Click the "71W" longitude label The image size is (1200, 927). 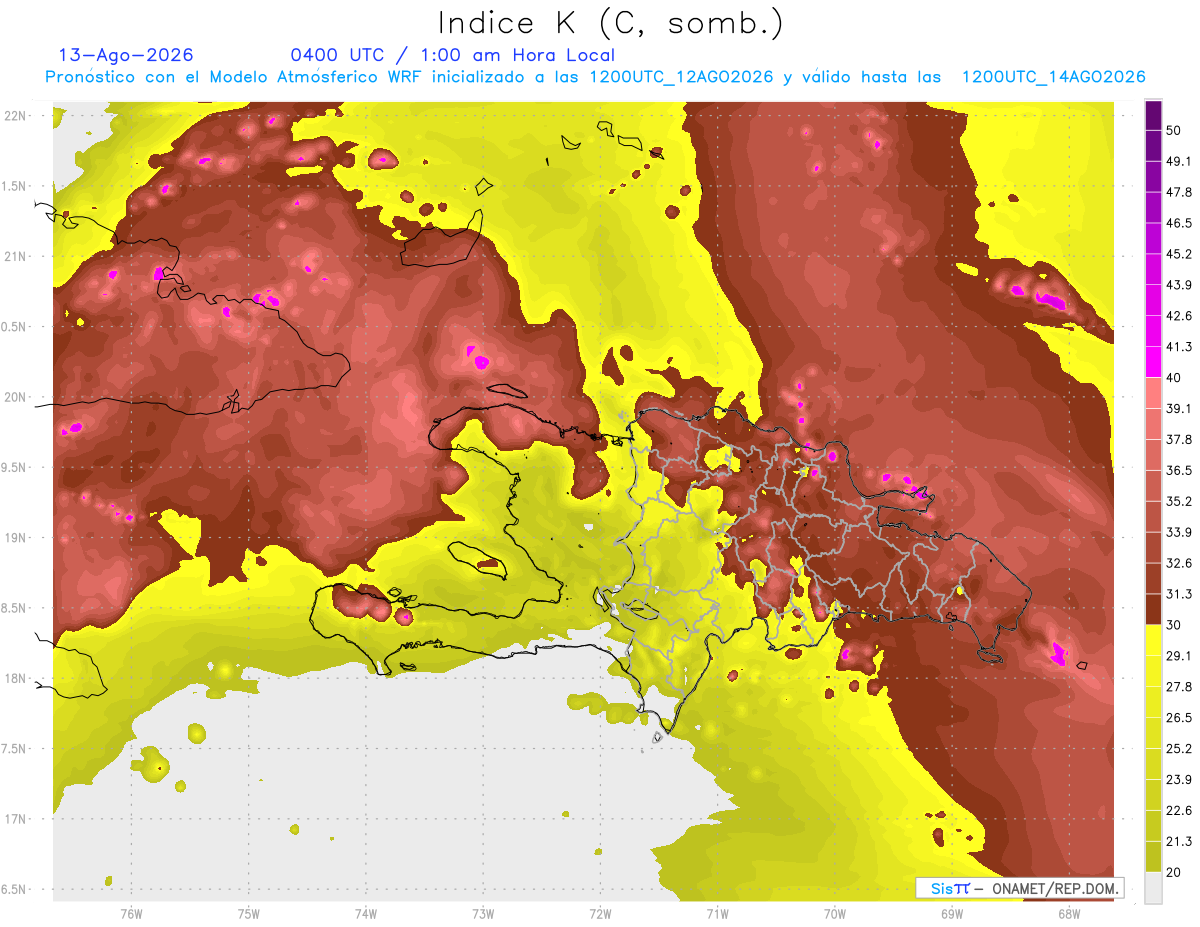click(x=717, y=913)
